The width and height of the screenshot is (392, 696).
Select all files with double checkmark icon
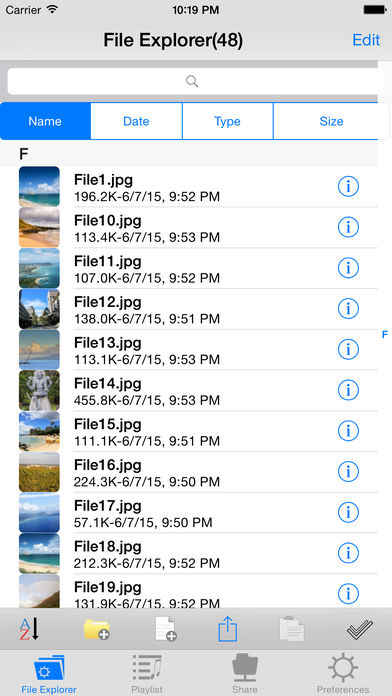360,629
